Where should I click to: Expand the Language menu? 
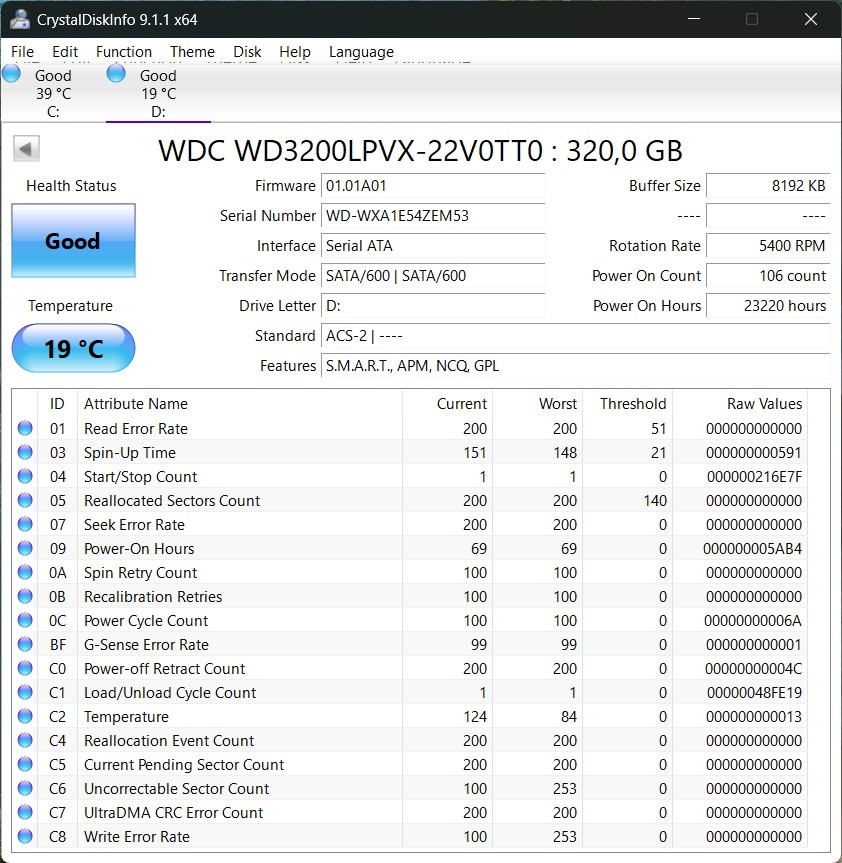click(361, 52)
